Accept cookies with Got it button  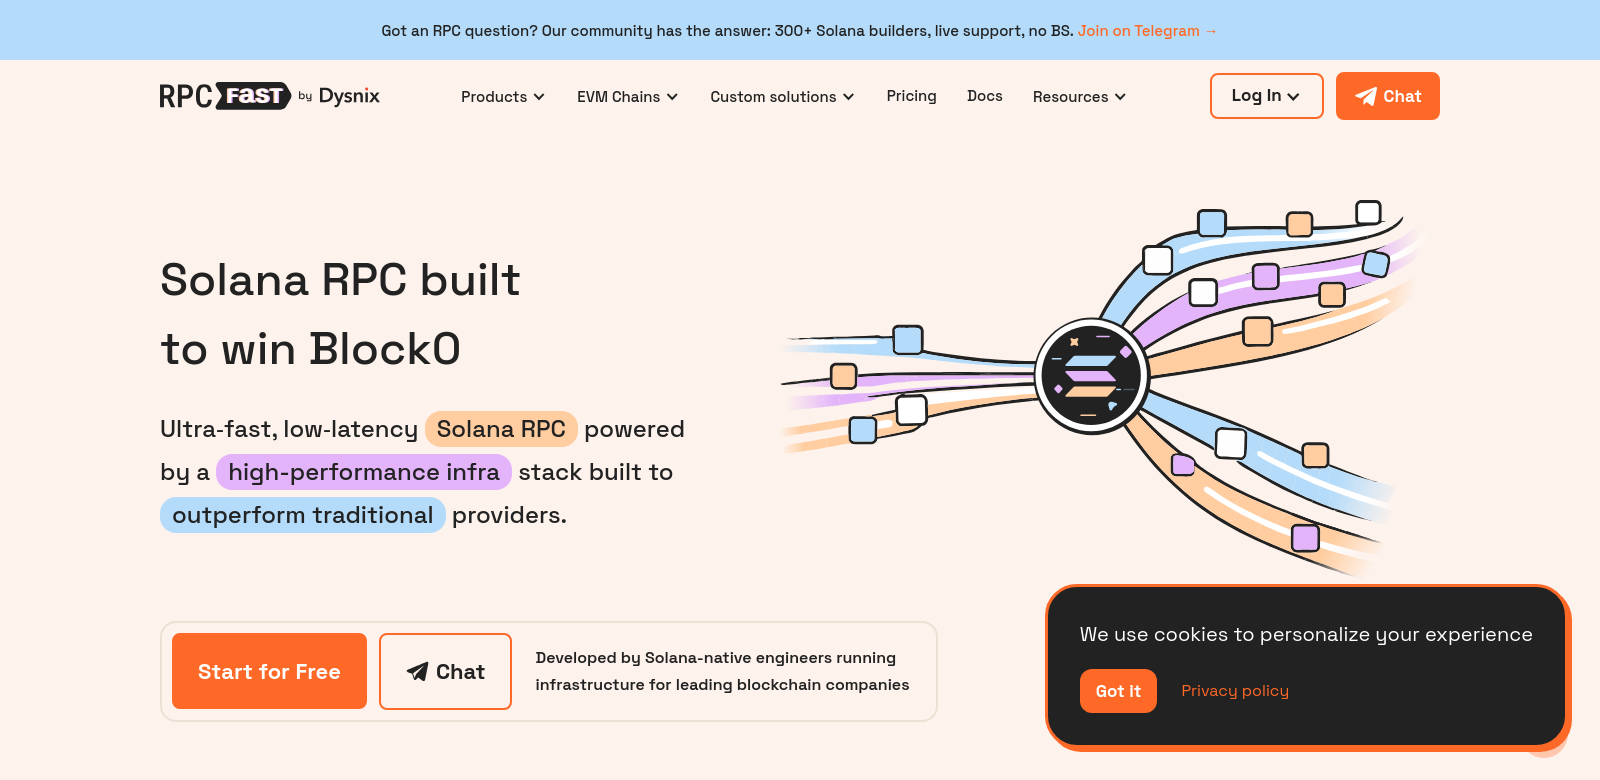(1118, 691)
